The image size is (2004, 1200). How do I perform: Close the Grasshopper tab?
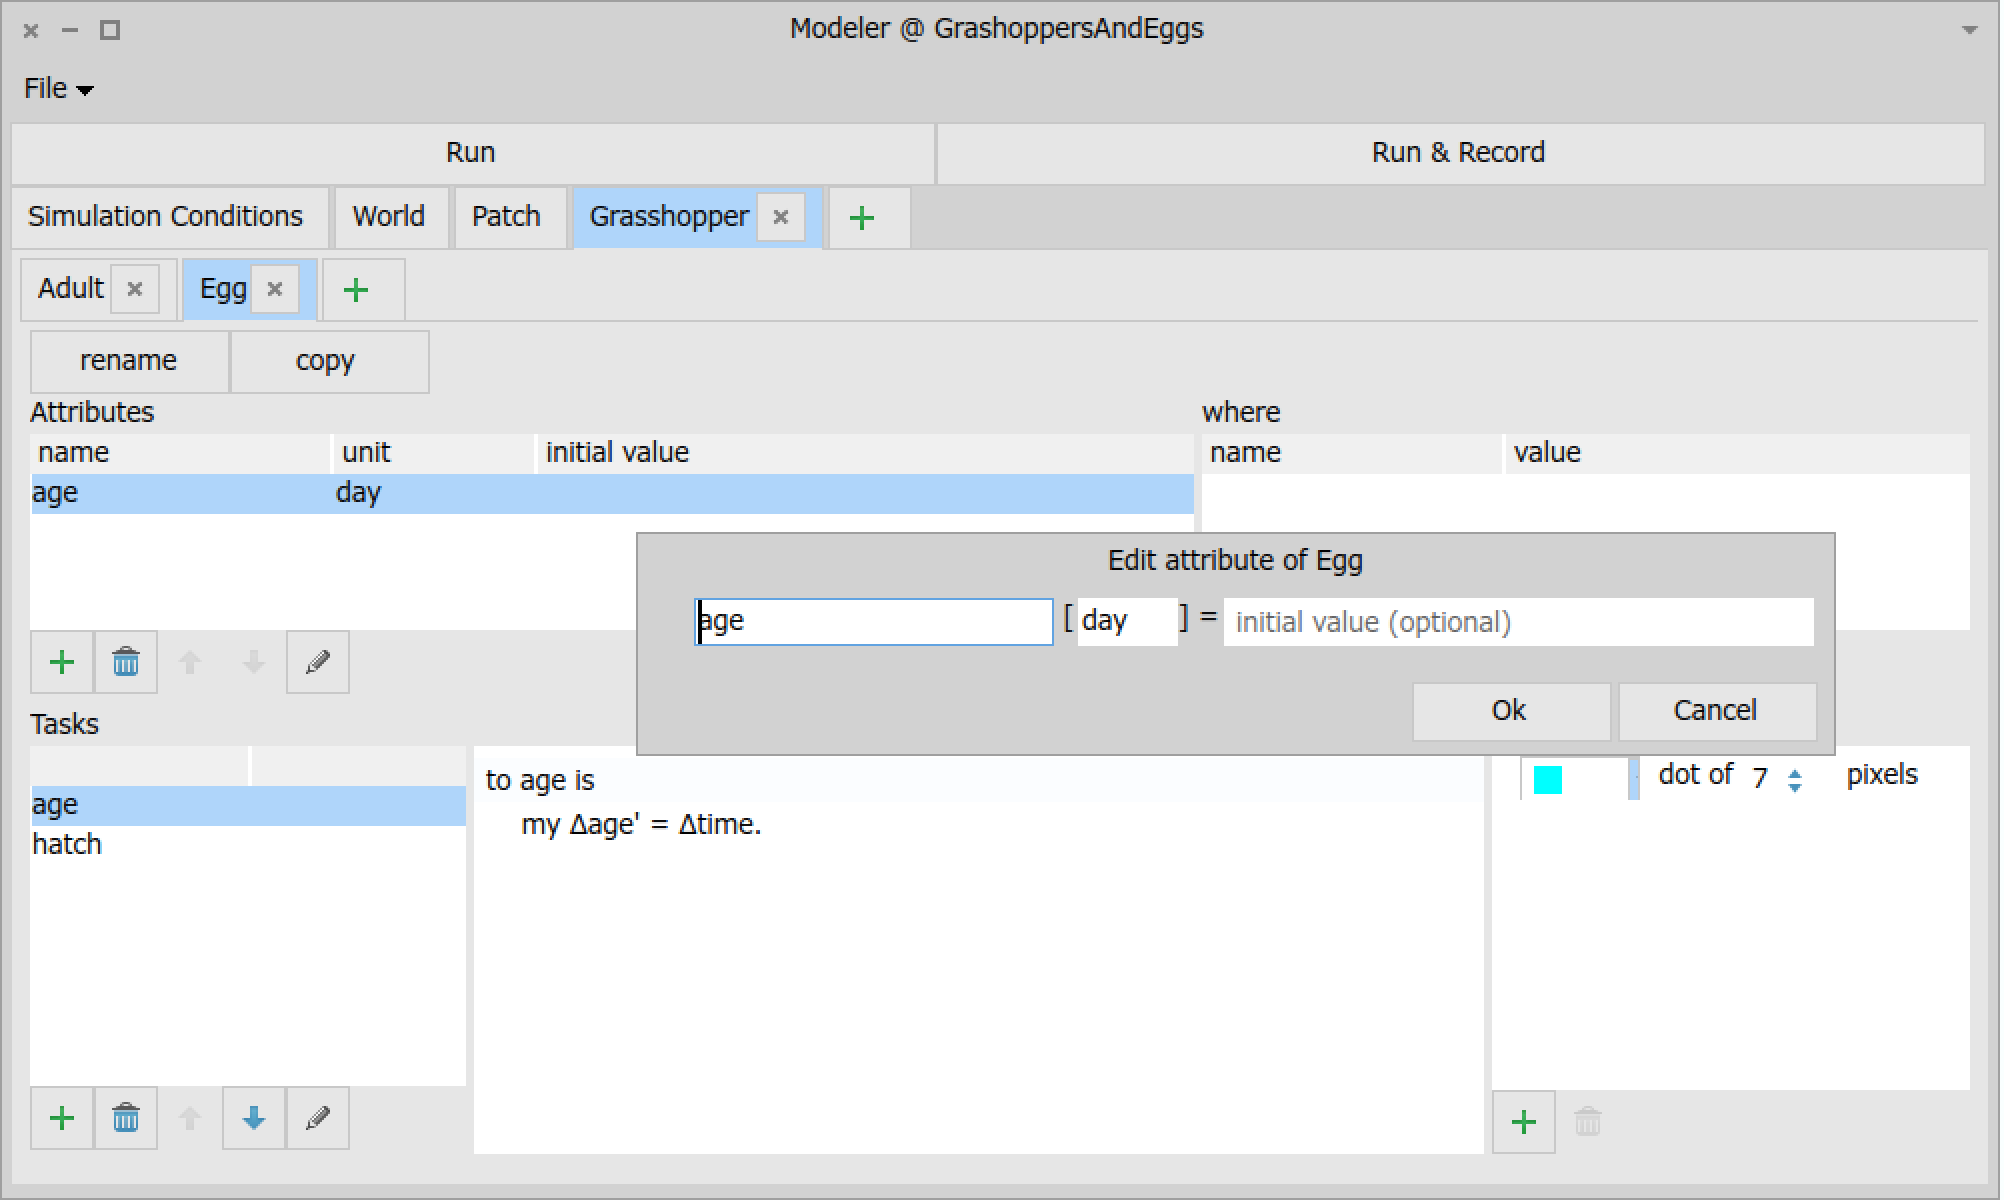(x=781, y=217)
